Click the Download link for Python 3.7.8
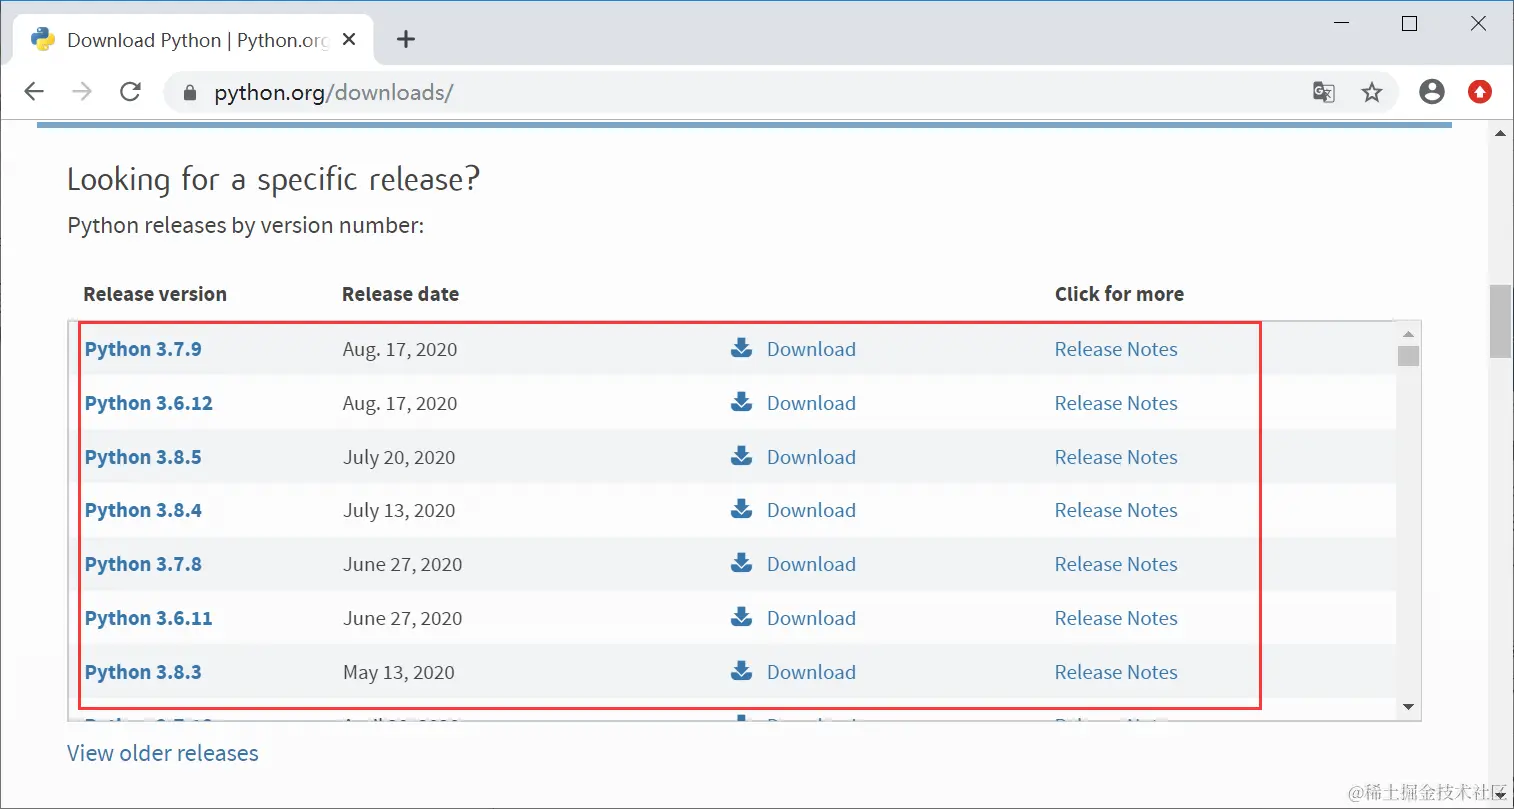 [811, 564]
